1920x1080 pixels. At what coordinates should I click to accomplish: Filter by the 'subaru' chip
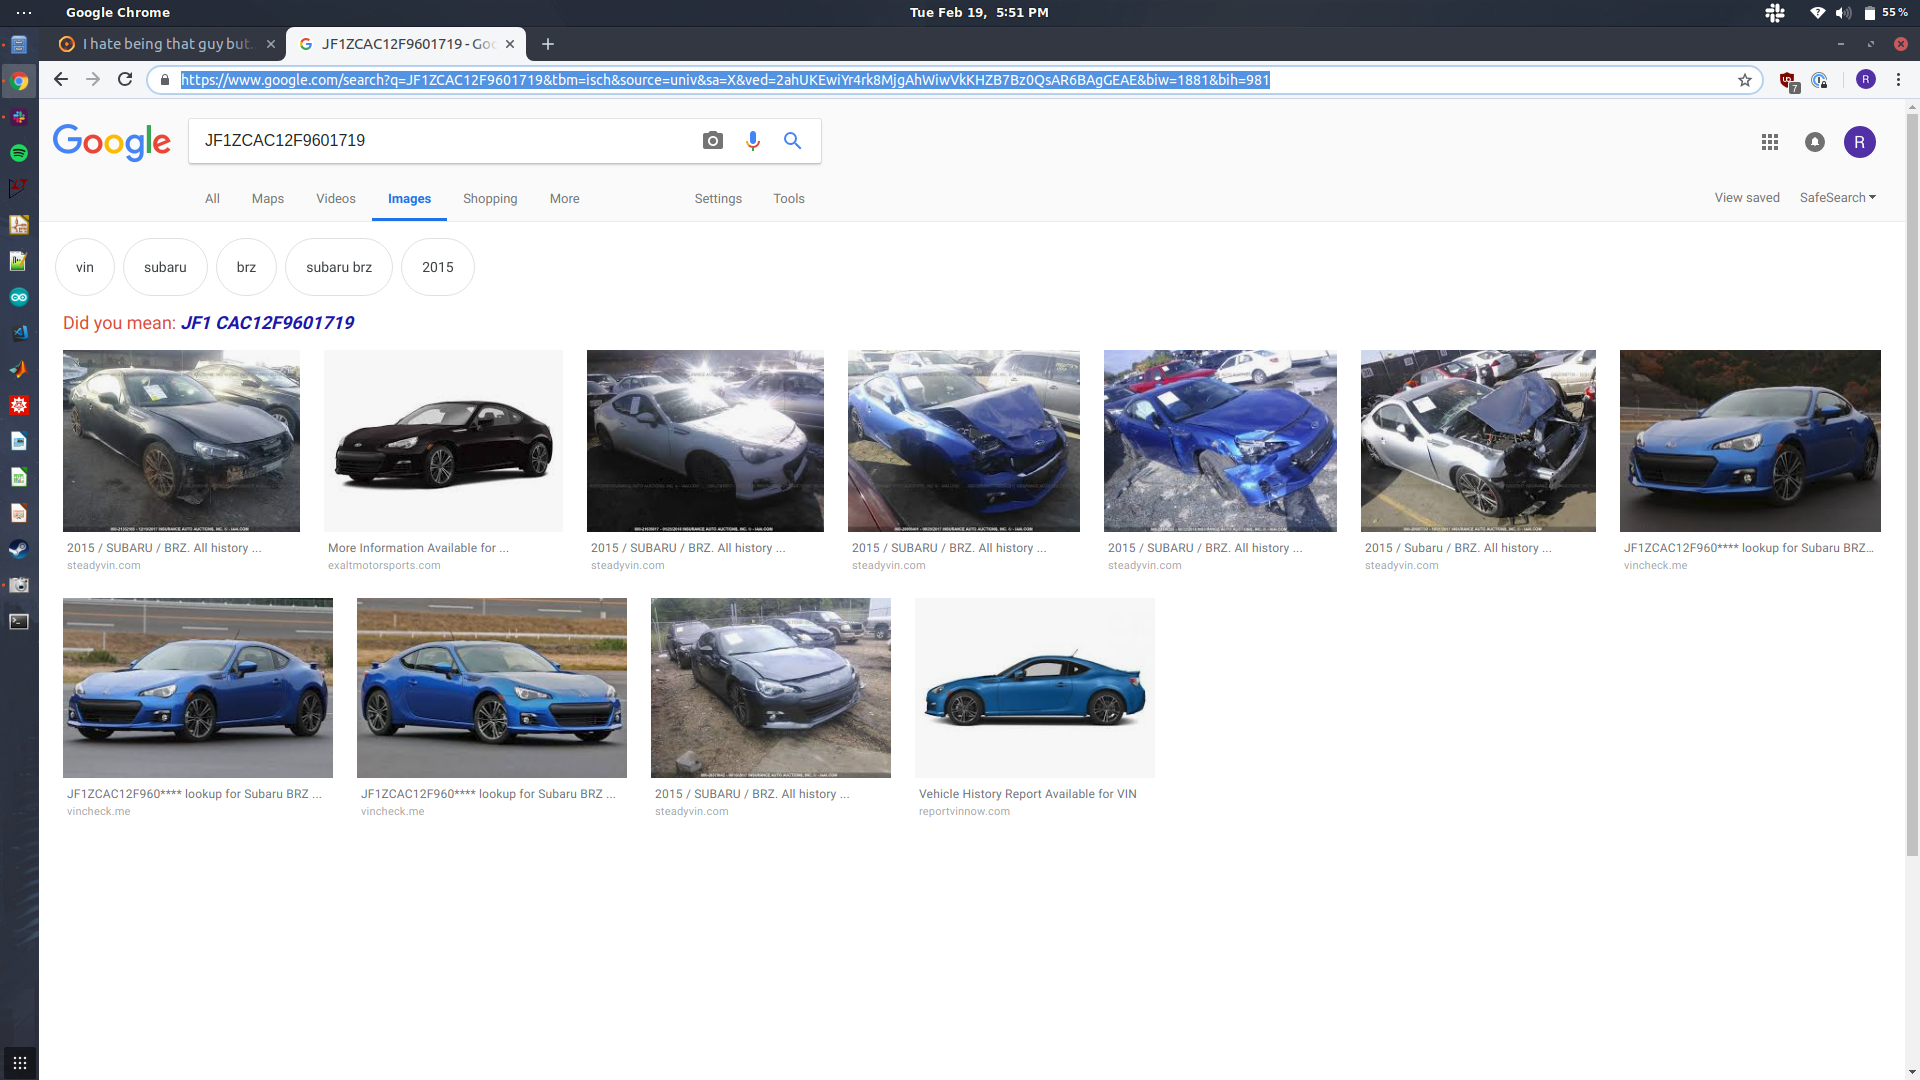[165, 267]
